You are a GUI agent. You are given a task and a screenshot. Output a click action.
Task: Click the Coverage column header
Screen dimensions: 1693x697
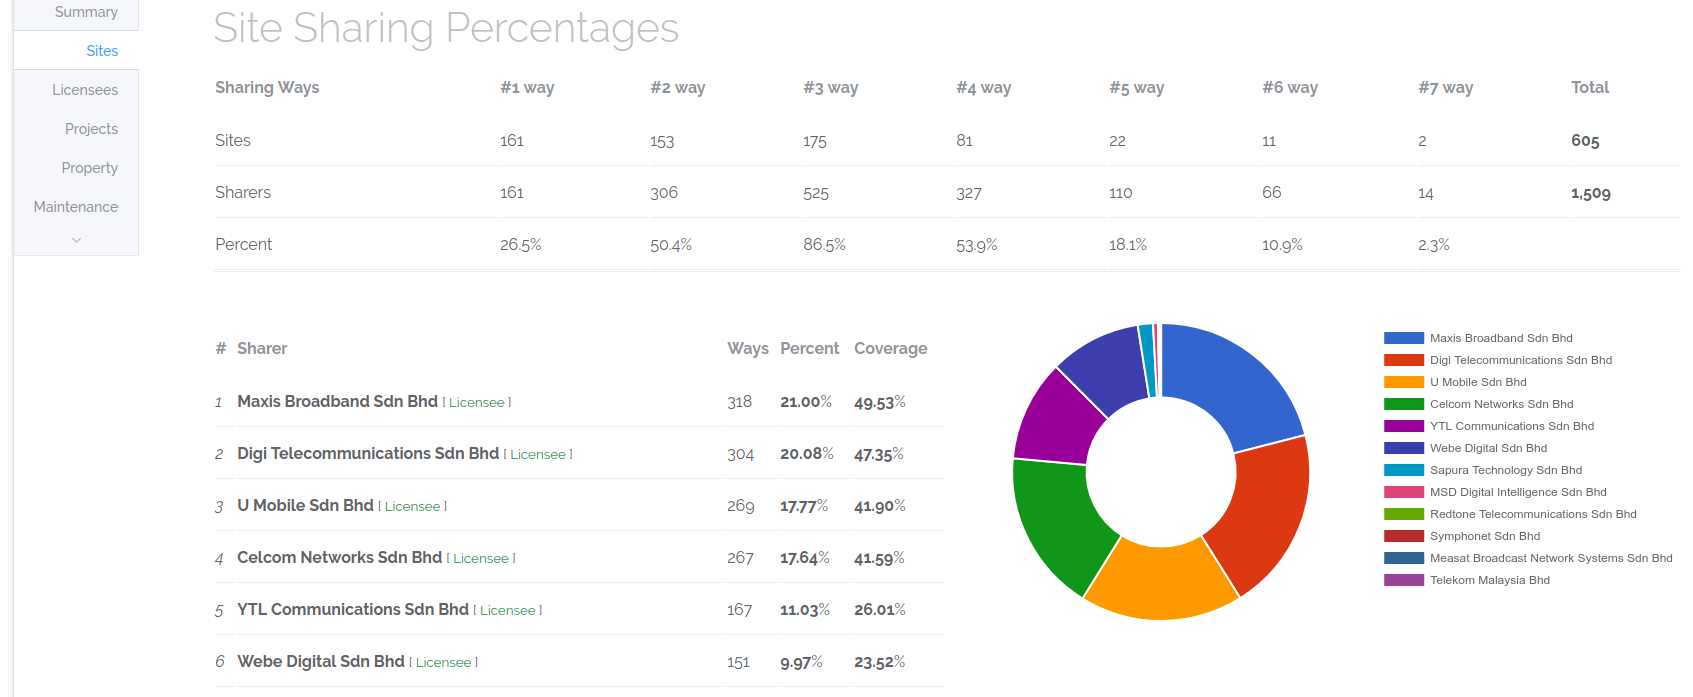point(890,348)
